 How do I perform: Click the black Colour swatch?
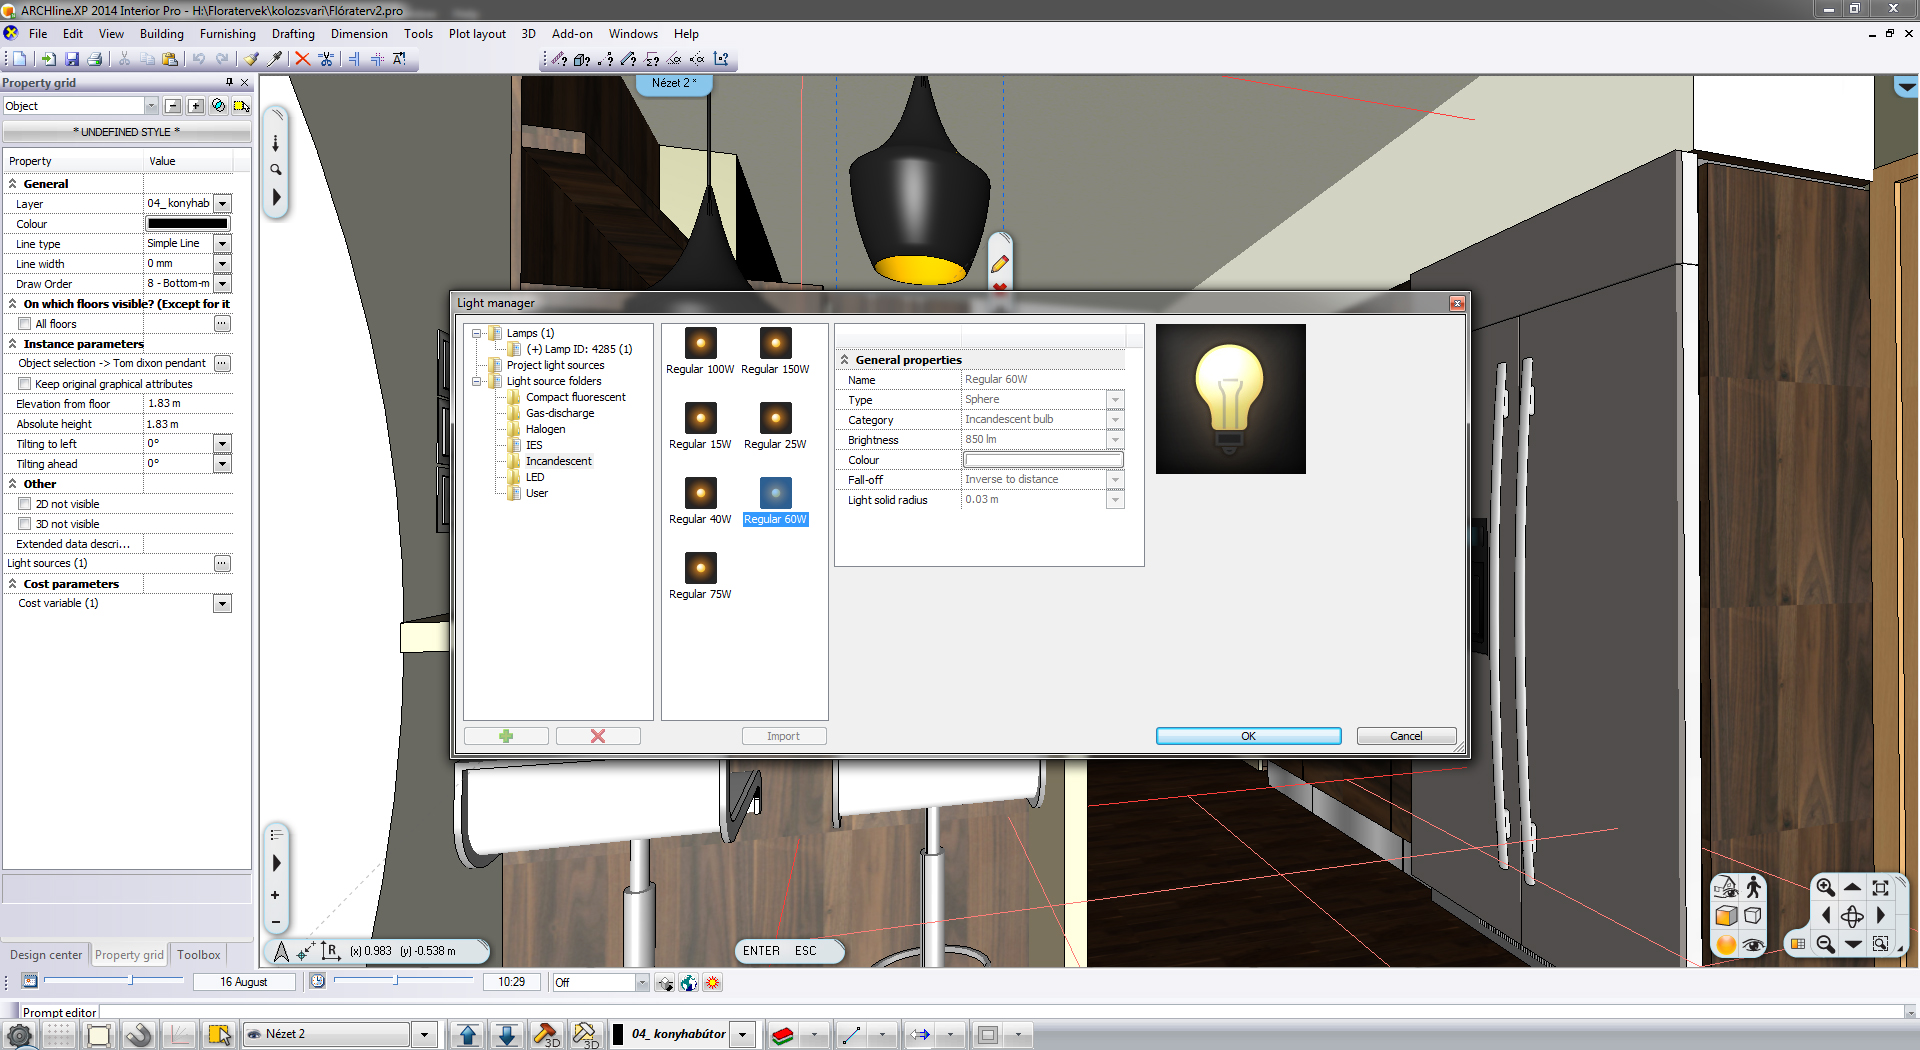tap(188, 224)
